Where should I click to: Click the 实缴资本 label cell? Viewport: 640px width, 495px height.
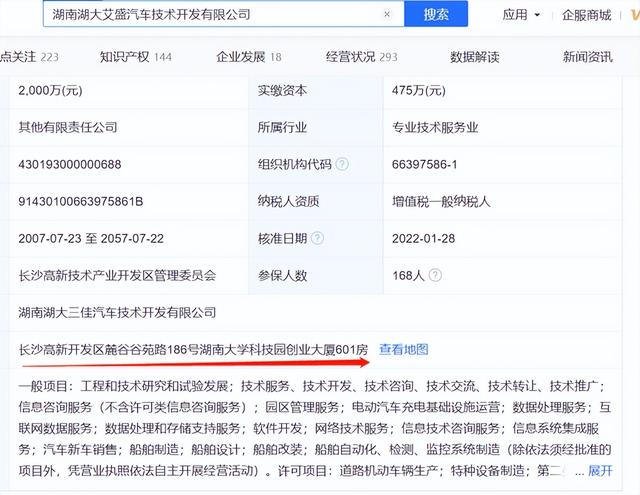[x=316, y=90]
